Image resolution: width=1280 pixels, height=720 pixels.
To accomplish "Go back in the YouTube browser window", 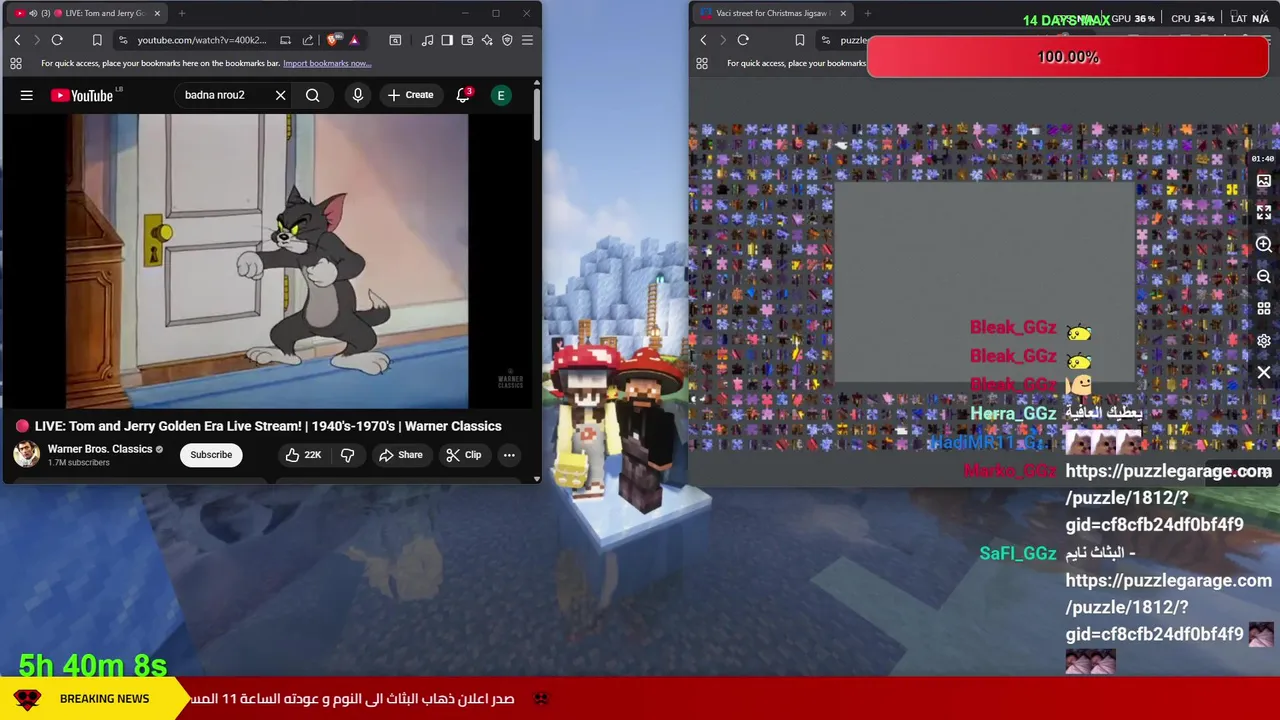I will click(17, 40).
